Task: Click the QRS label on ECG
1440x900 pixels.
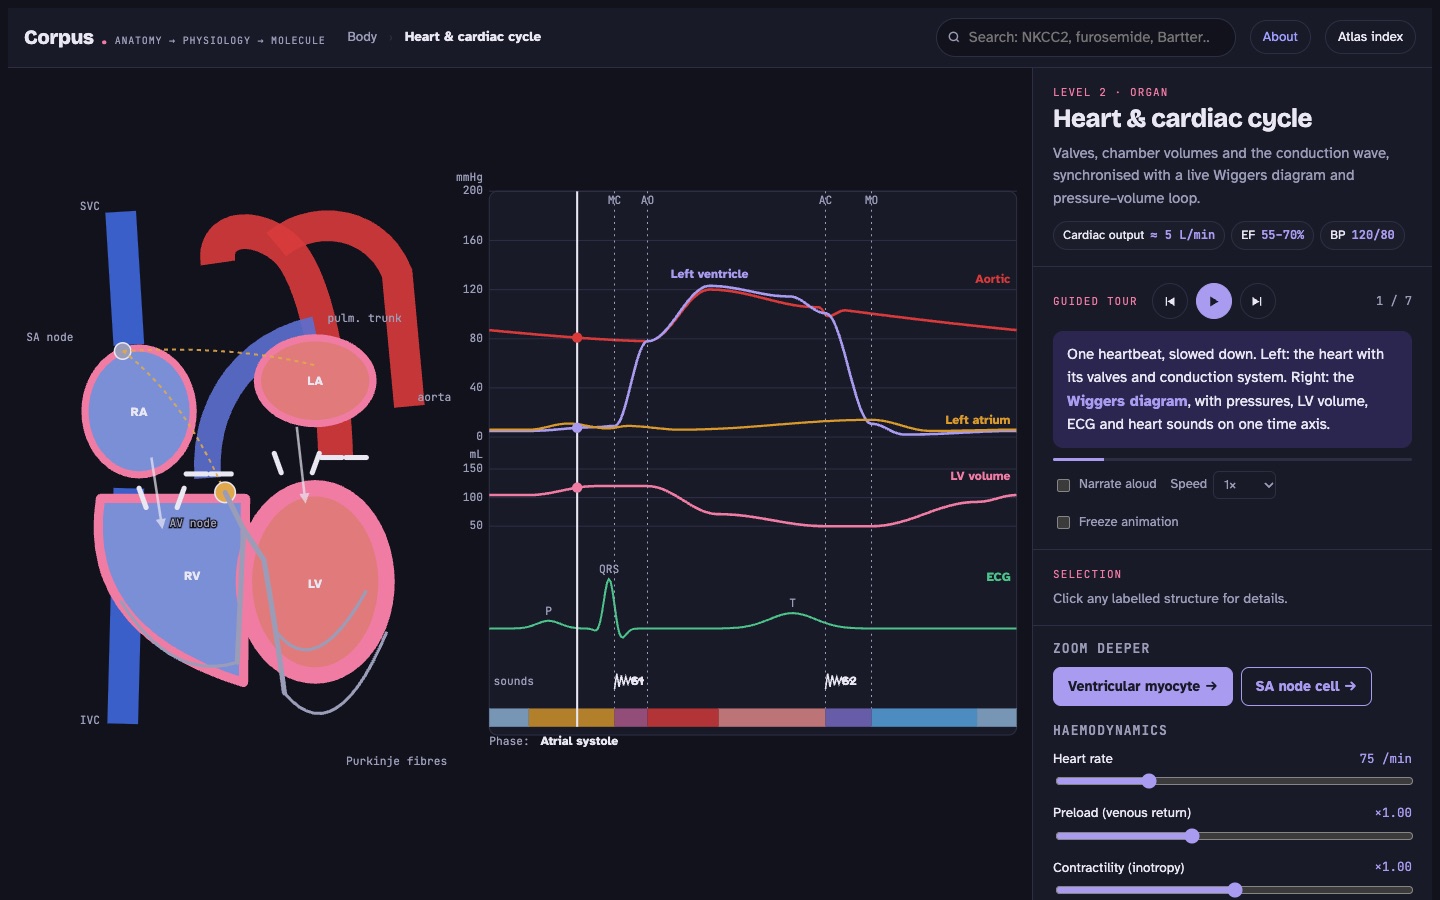Action: click(x=609, y=569)
